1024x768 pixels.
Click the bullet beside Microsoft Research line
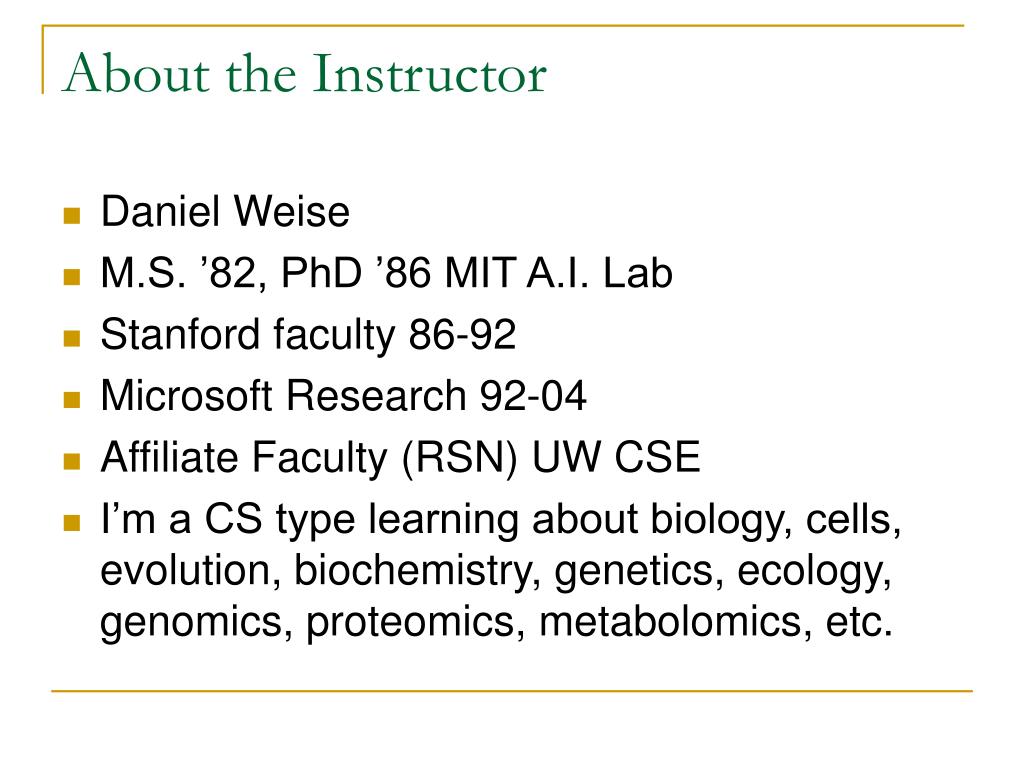[x=72, y=400]
